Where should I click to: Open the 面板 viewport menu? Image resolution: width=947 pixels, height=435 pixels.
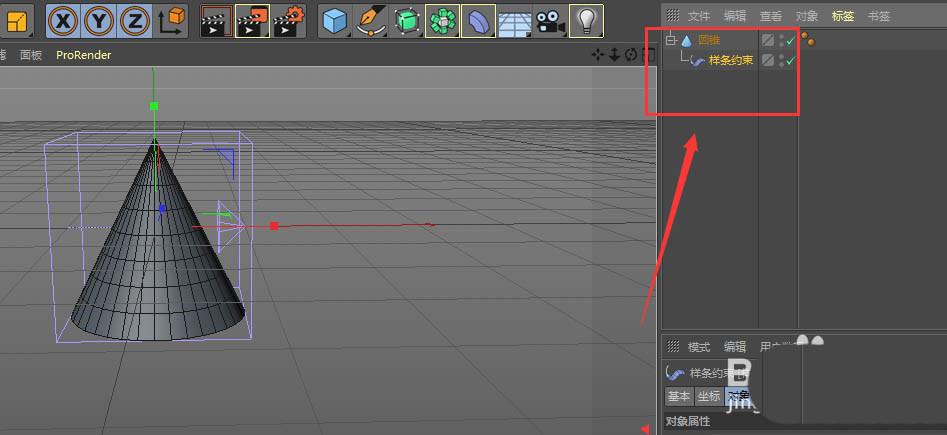31,55
